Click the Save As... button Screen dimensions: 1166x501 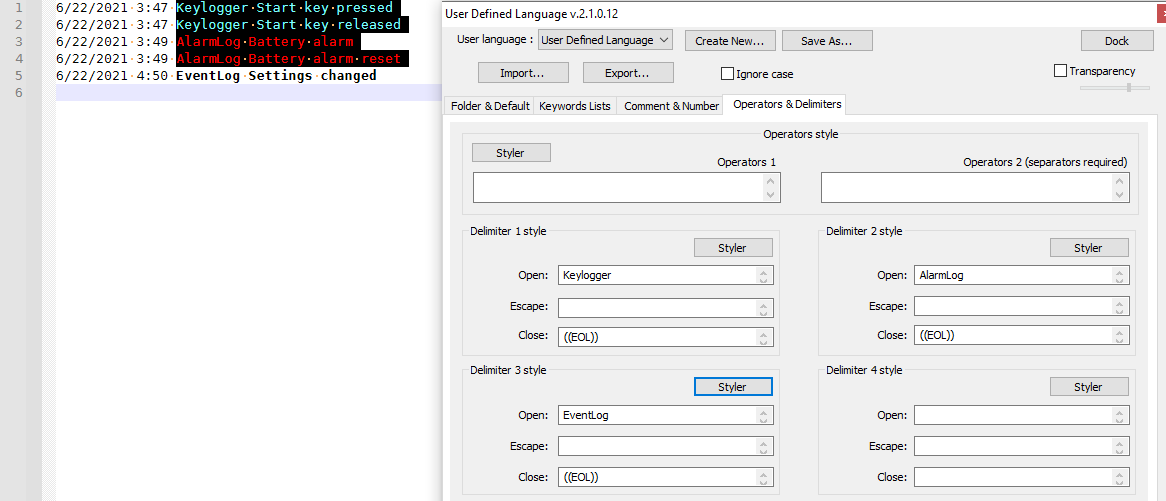[x=827, y=41]
